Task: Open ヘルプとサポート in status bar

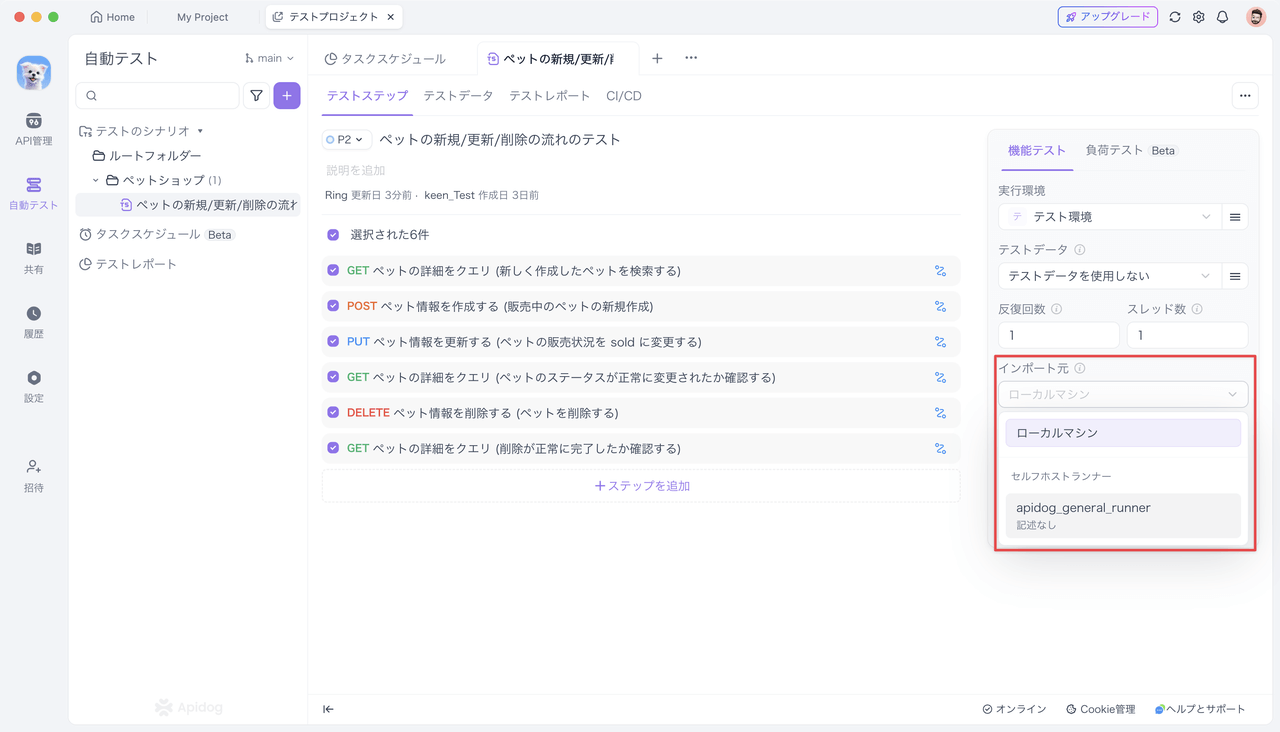Action: [x=1200, y=709]
